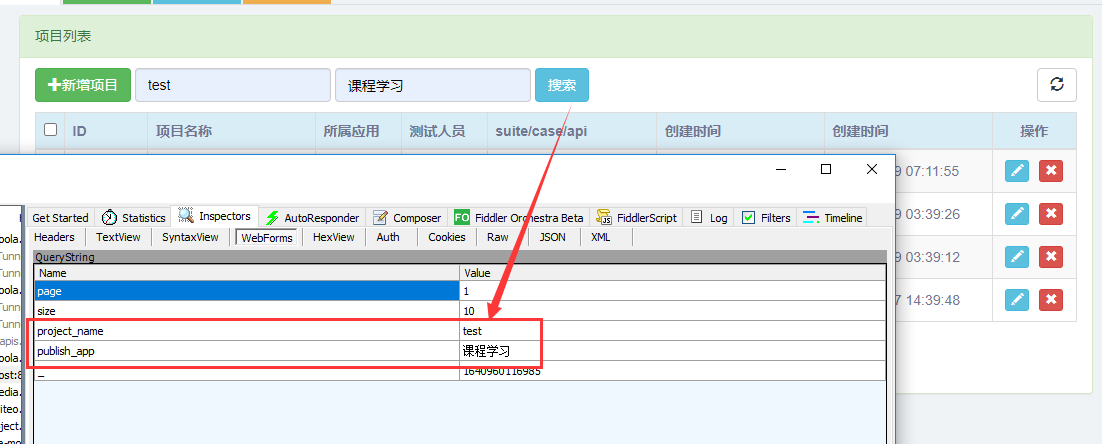
Task: Select the publish_app parameter row
Action: coord(460,351)
